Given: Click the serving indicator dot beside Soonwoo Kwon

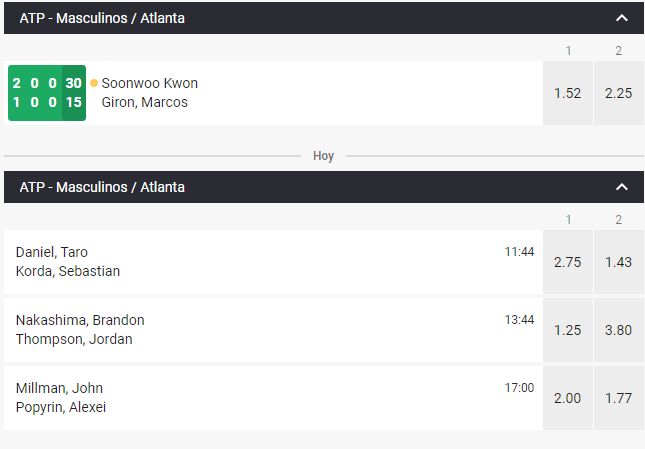Looking at the screenshot, I should point(94,83).
